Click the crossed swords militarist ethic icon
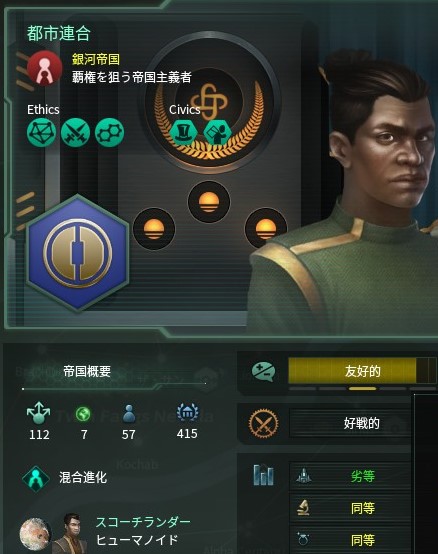 pyautogui.click(x=76, y=133)
